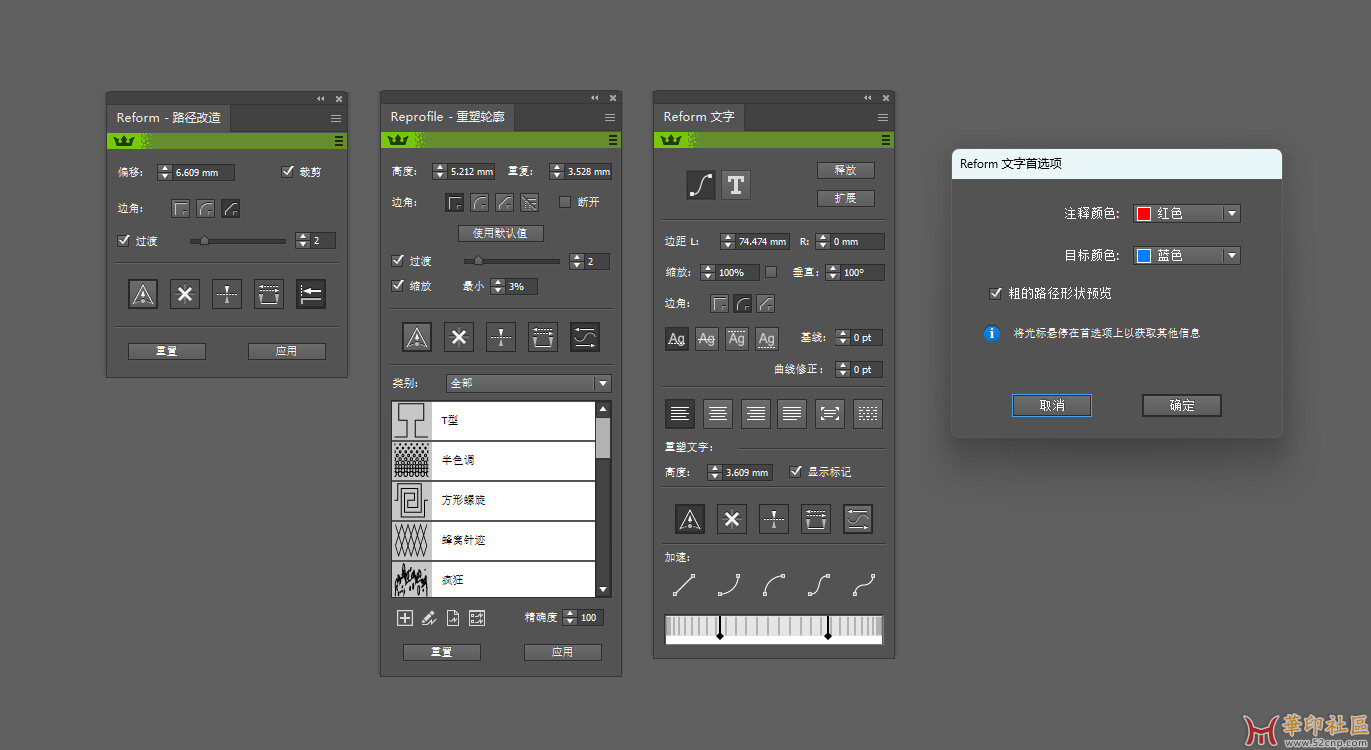
Task: Toggle the checkbox next to 缩放 100% field
Action: [771, 271]
